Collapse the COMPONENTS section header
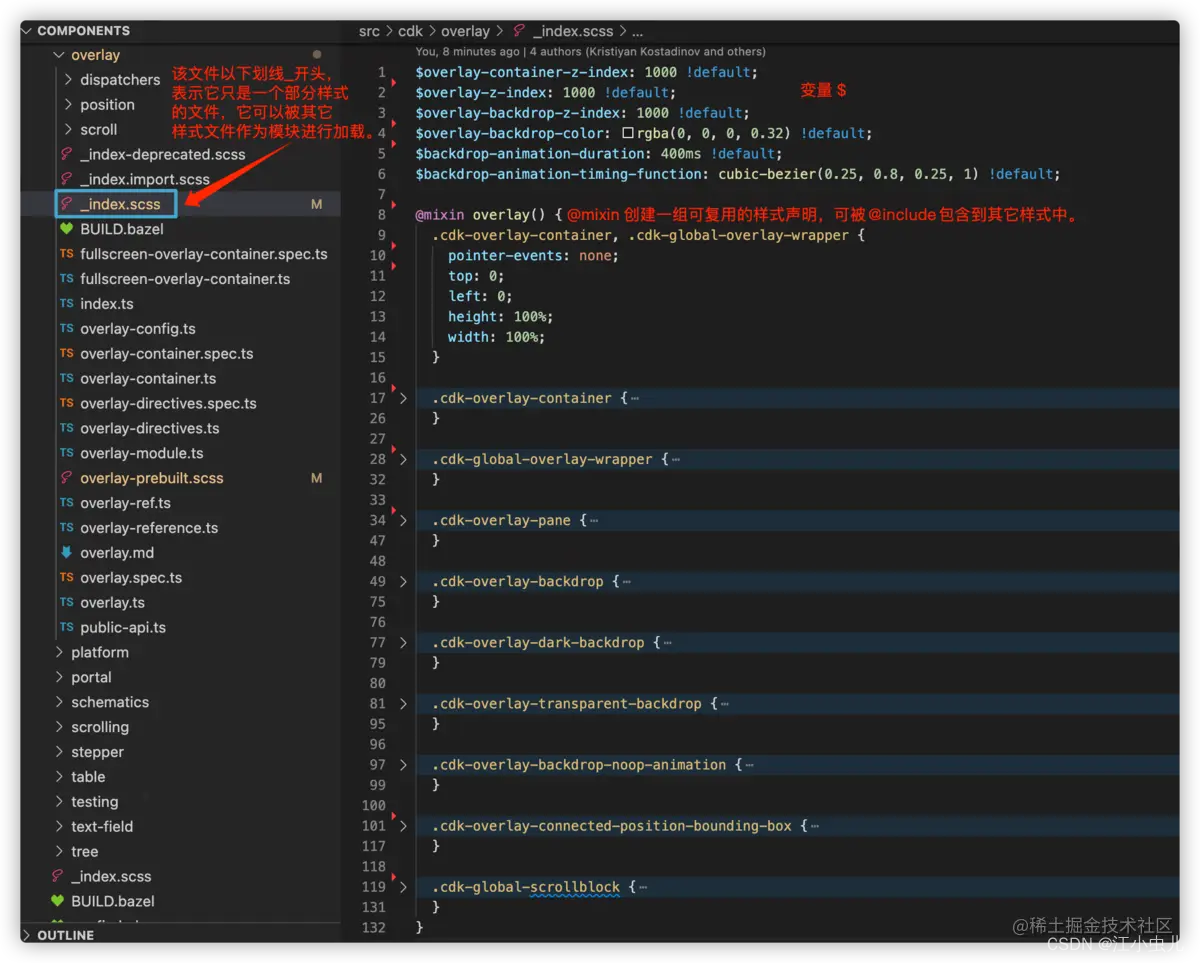 click(x=83, y=31)
